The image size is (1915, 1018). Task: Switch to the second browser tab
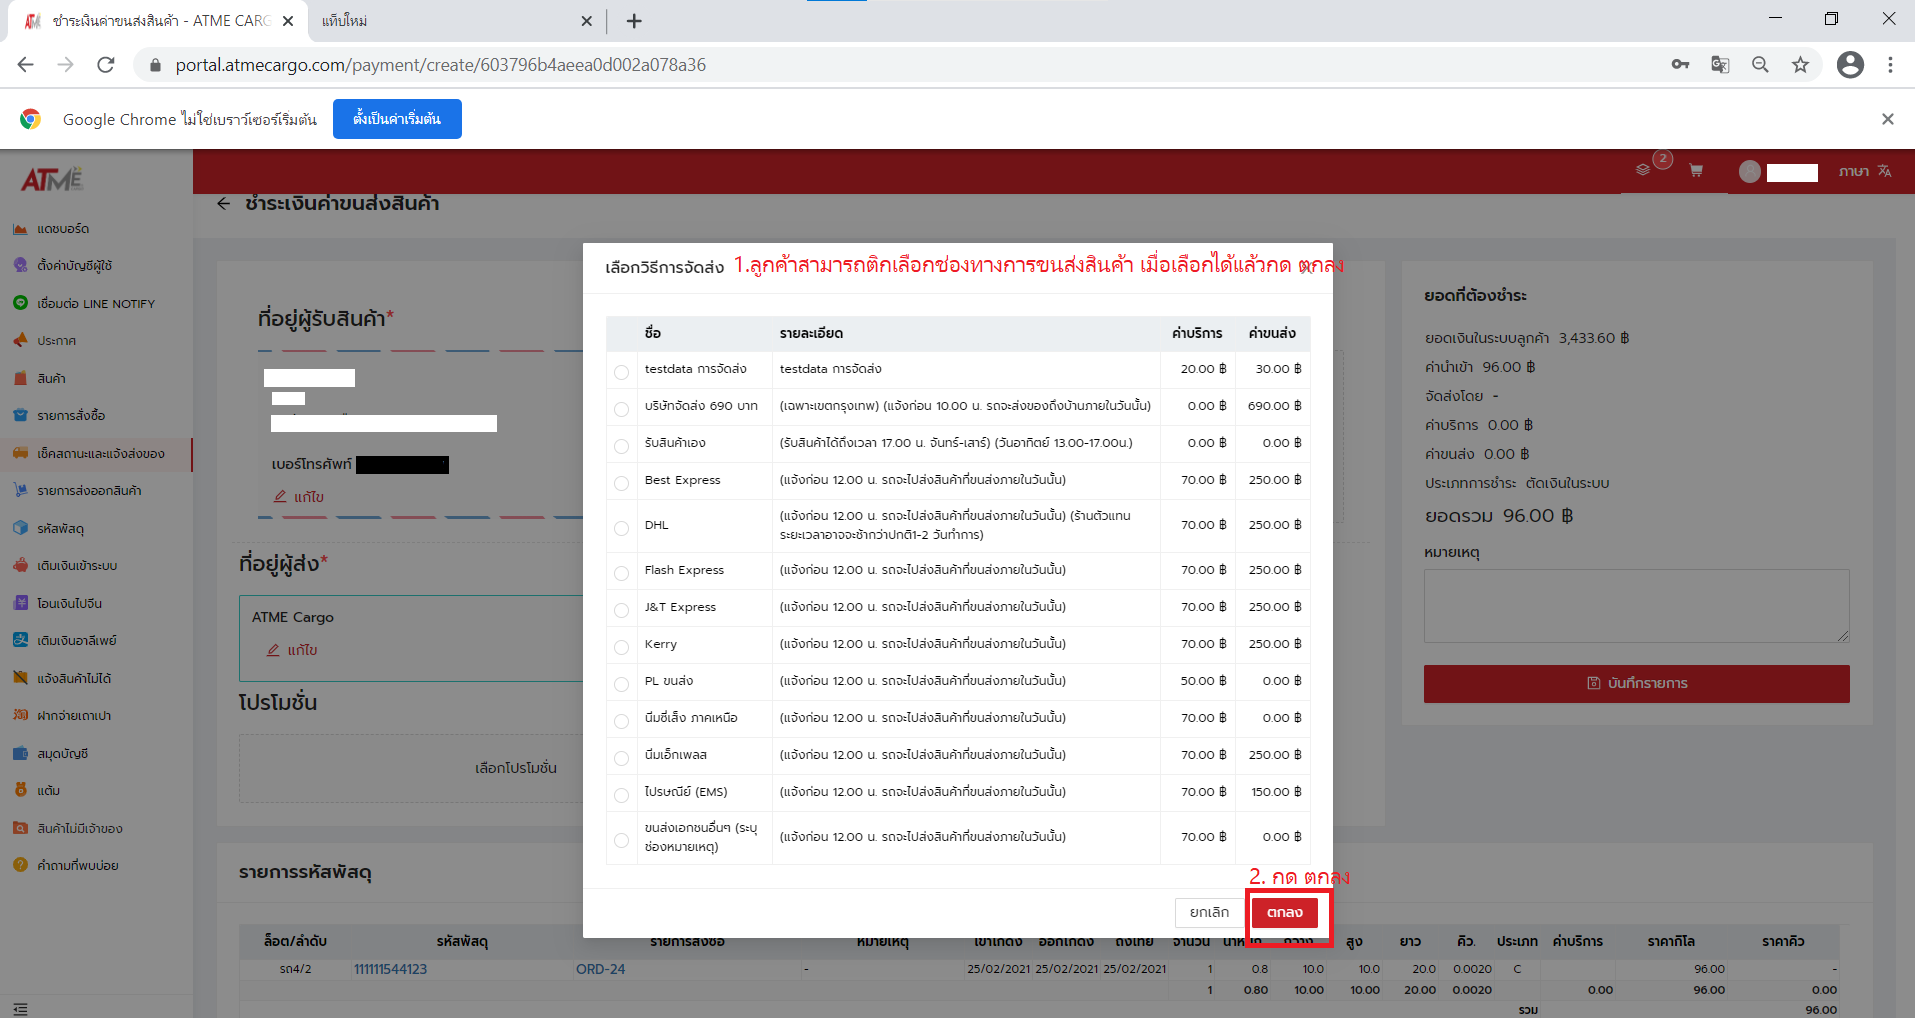tap(450, 21)
